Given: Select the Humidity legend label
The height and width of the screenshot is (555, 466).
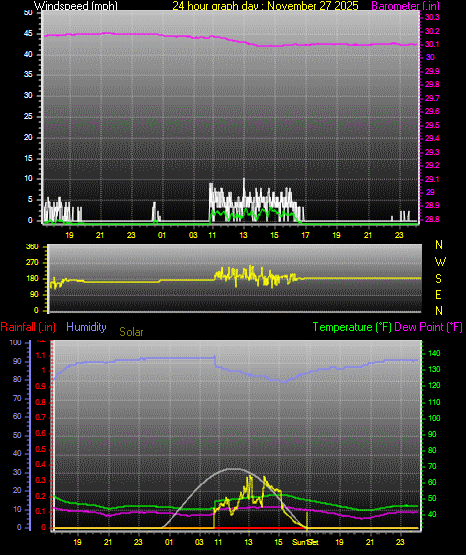Looking at the screenshot, I should [x=86, y=327].
